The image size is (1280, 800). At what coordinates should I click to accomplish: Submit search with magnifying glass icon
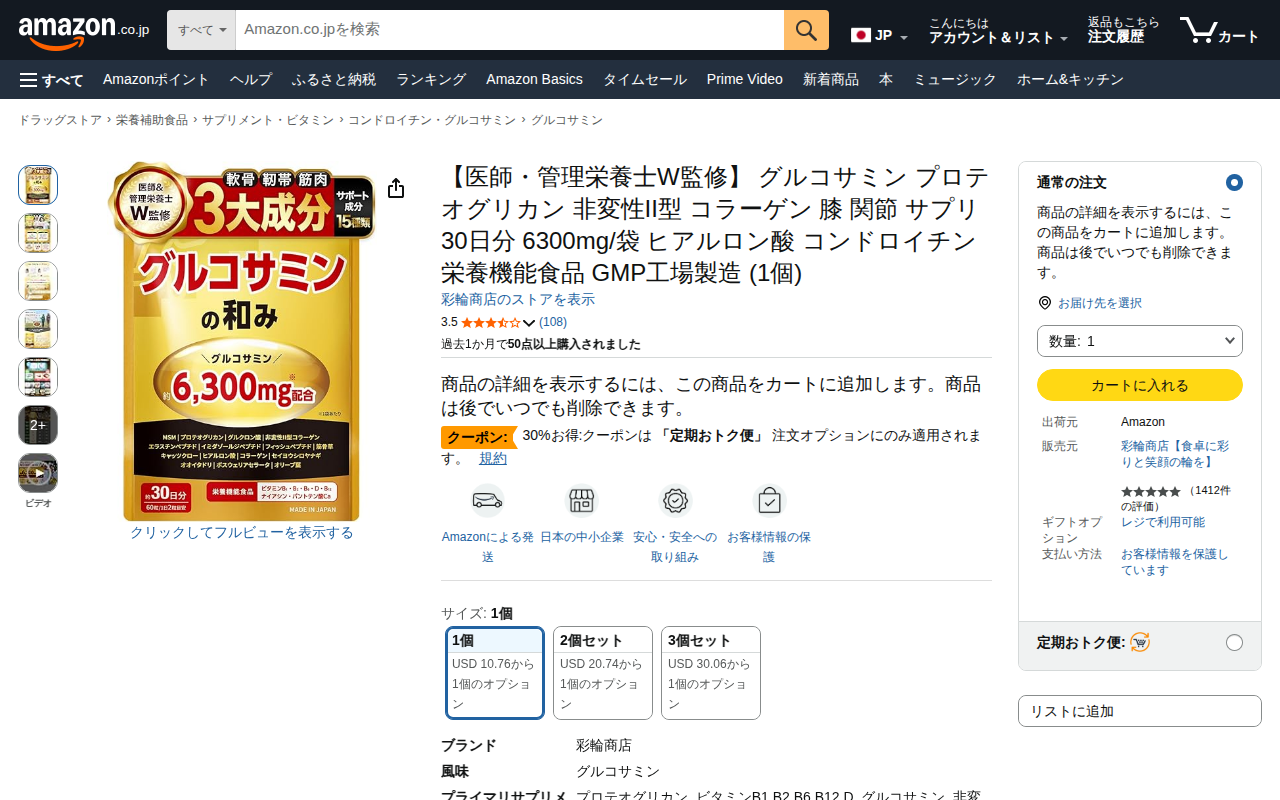pos(806,30)
